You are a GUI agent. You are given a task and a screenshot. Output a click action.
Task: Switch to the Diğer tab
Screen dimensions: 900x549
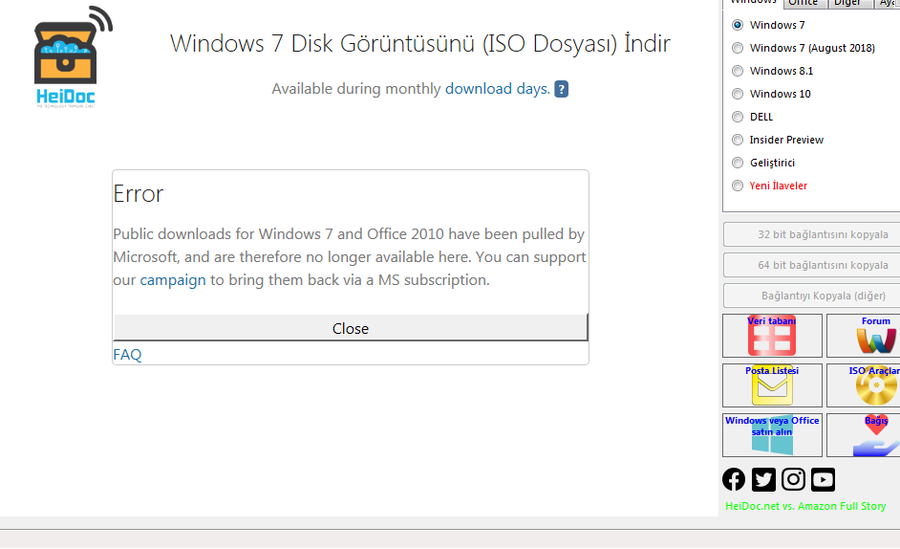849,3
